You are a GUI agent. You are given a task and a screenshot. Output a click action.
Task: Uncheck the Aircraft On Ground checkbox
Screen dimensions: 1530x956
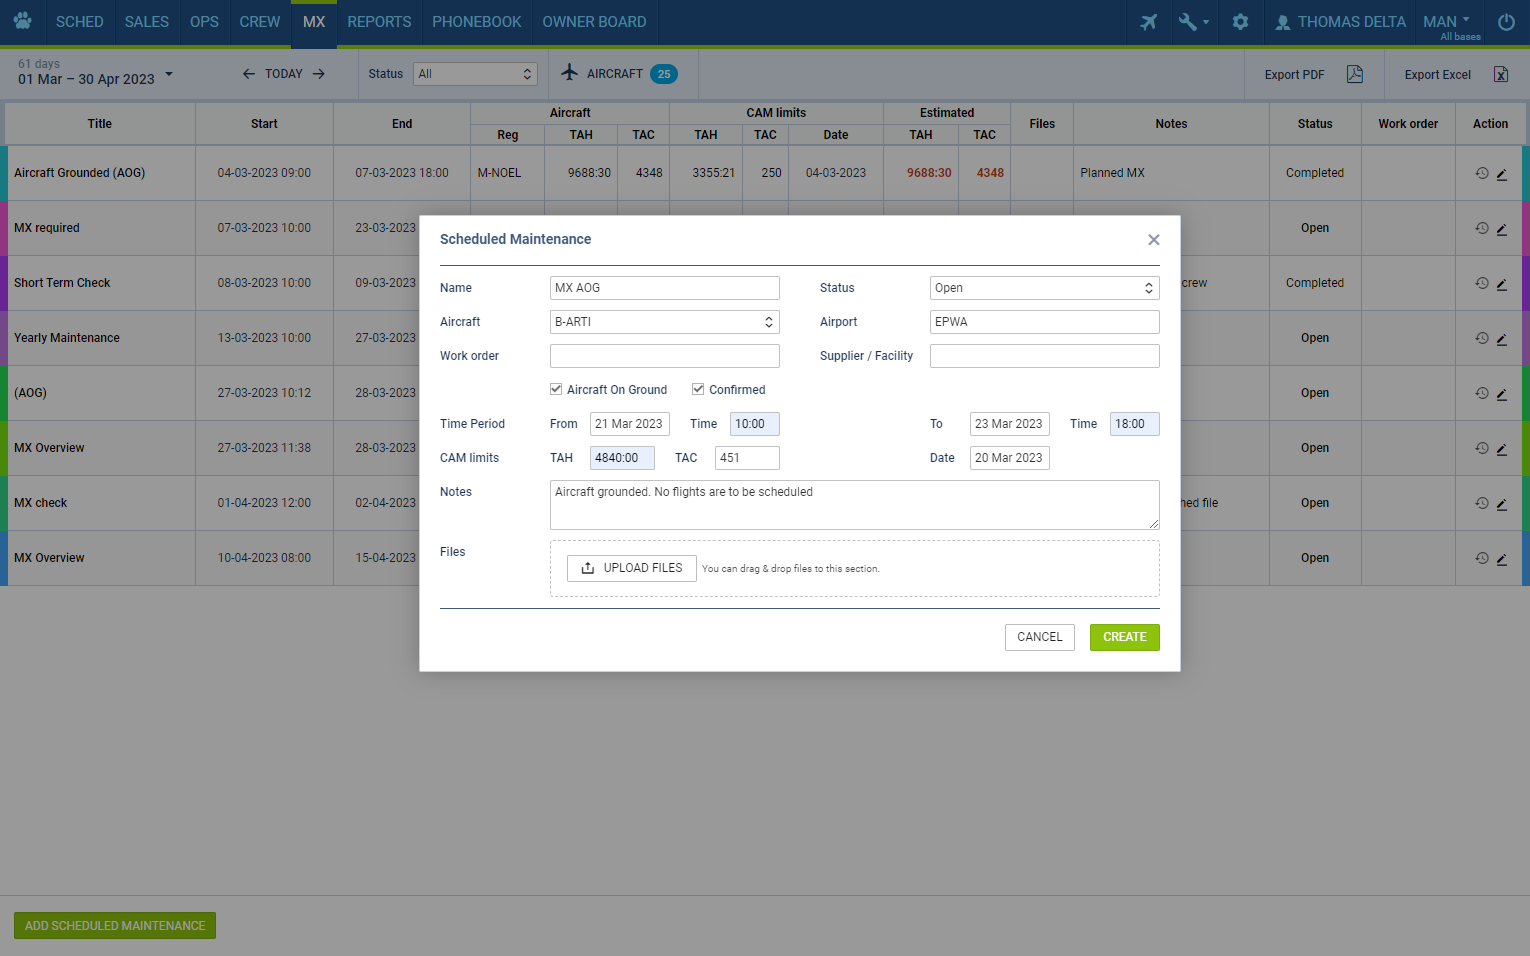click(x=556, y=389)
